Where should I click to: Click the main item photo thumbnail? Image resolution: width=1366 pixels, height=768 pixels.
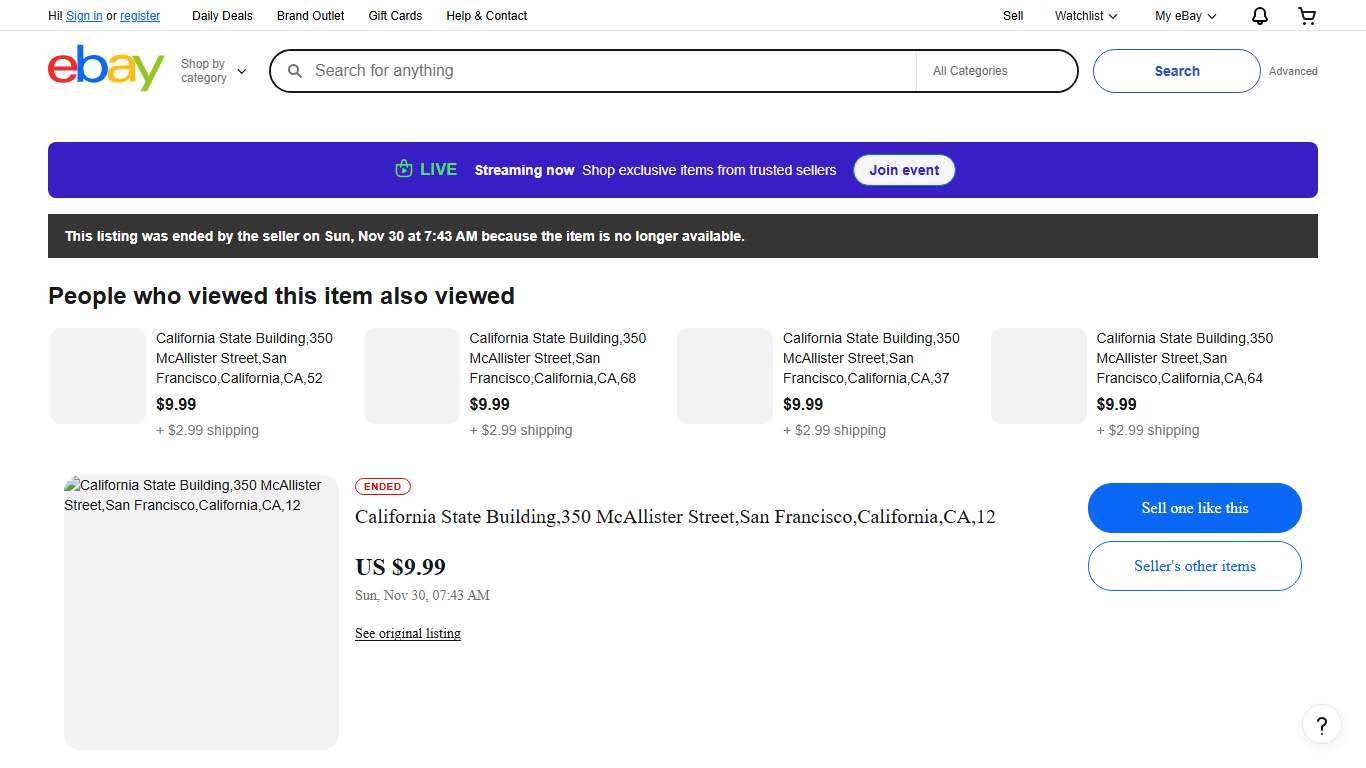pos(200,610)
